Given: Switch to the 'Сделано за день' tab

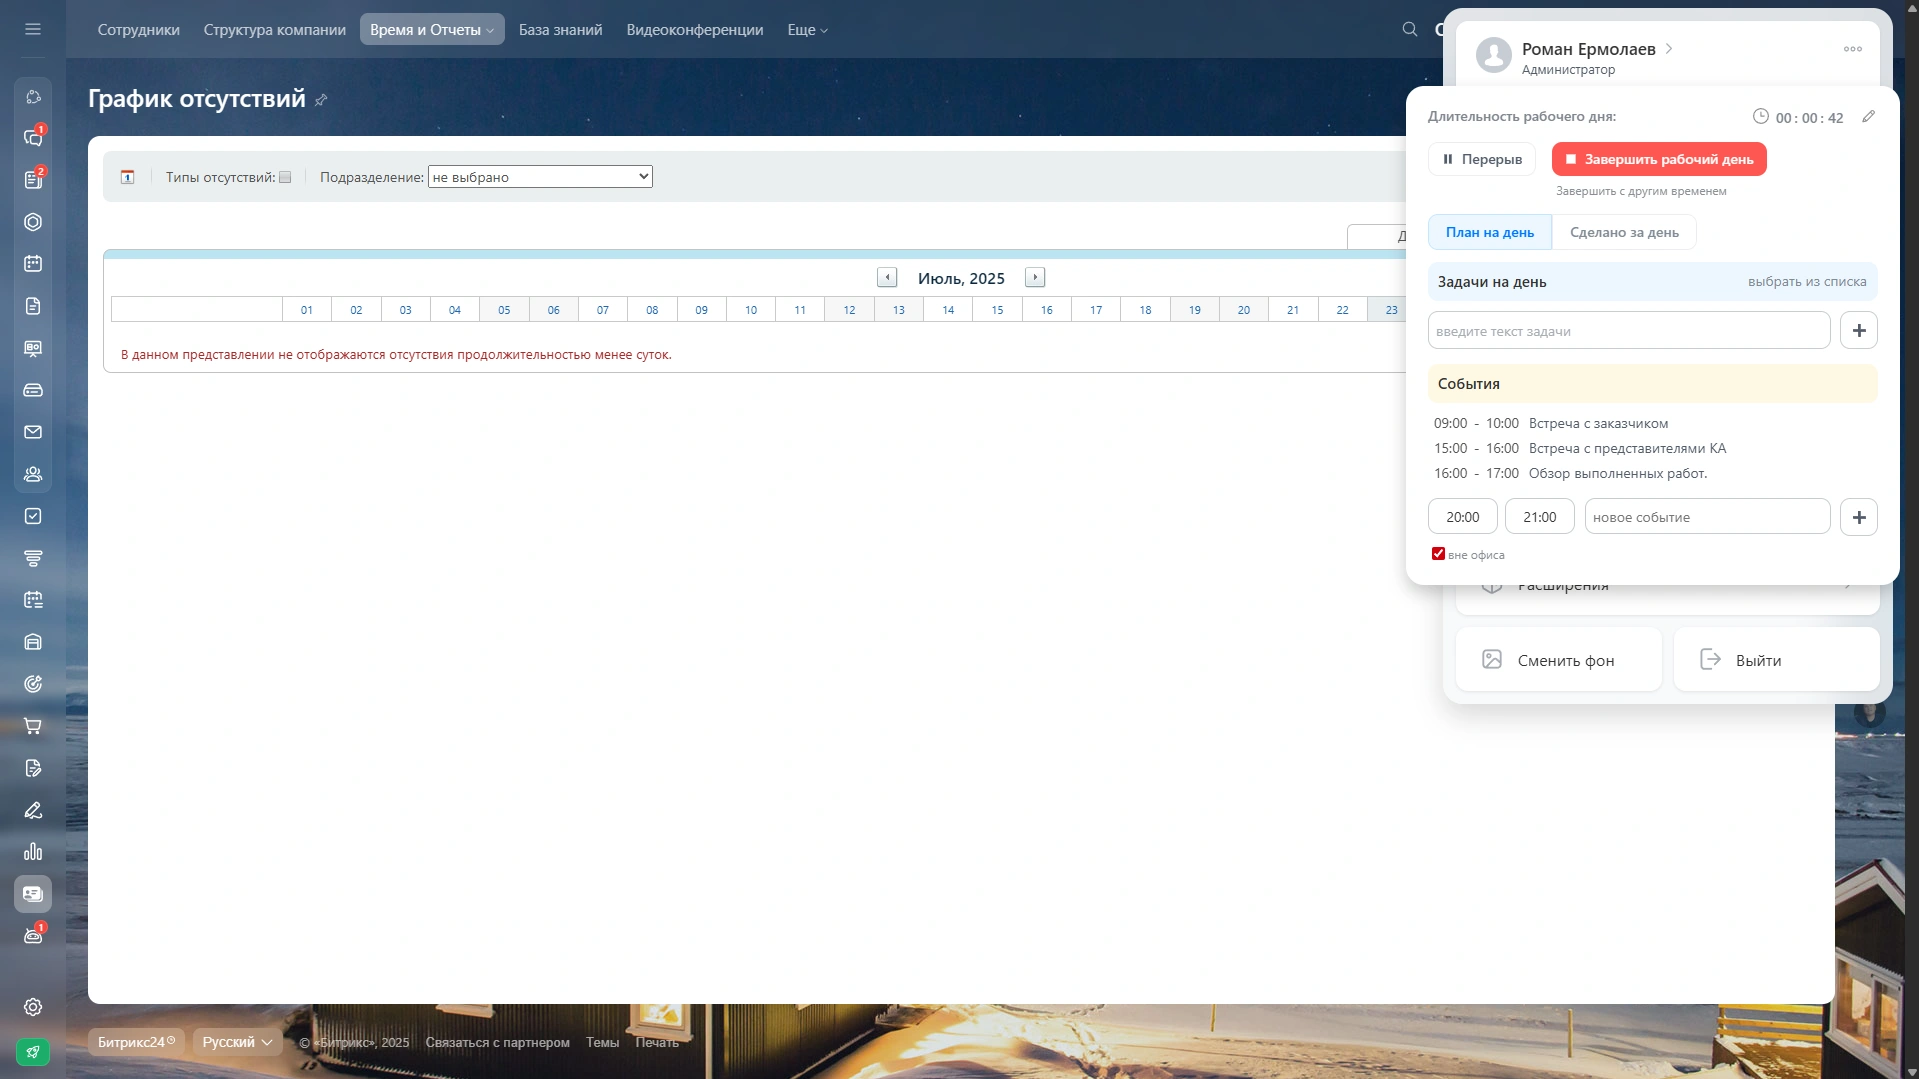Looking at the screenshot, I should 1624,232.
